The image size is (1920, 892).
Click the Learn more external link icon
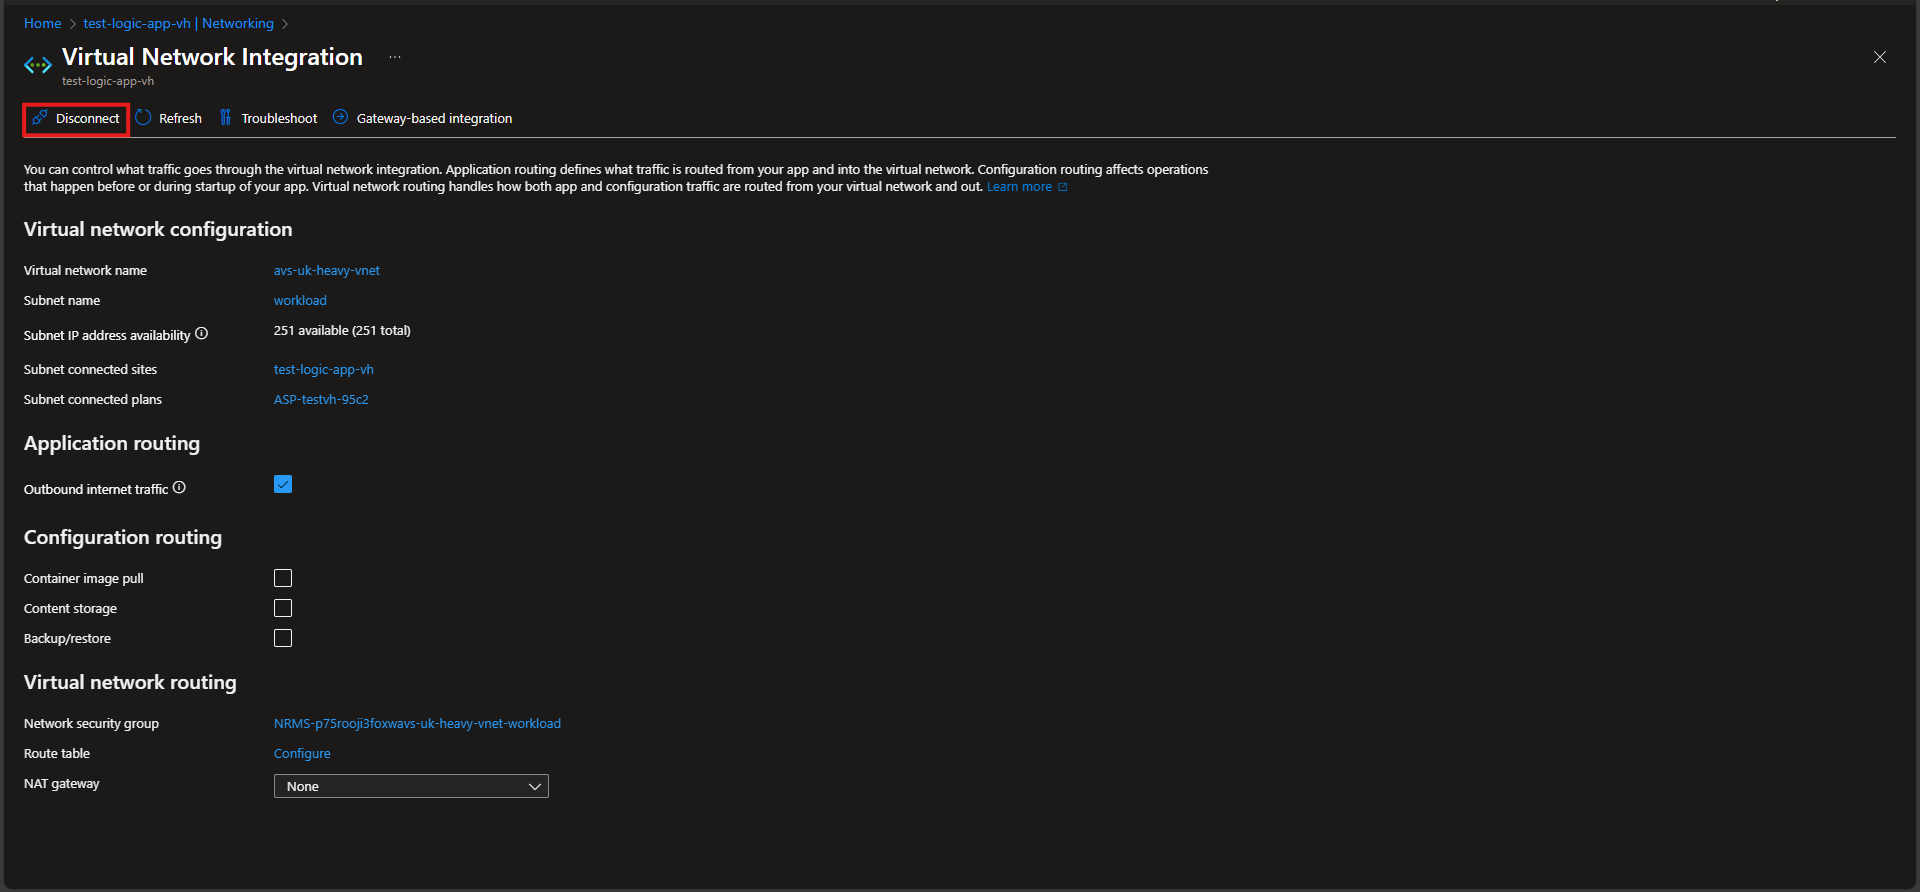coord(1063,187)
